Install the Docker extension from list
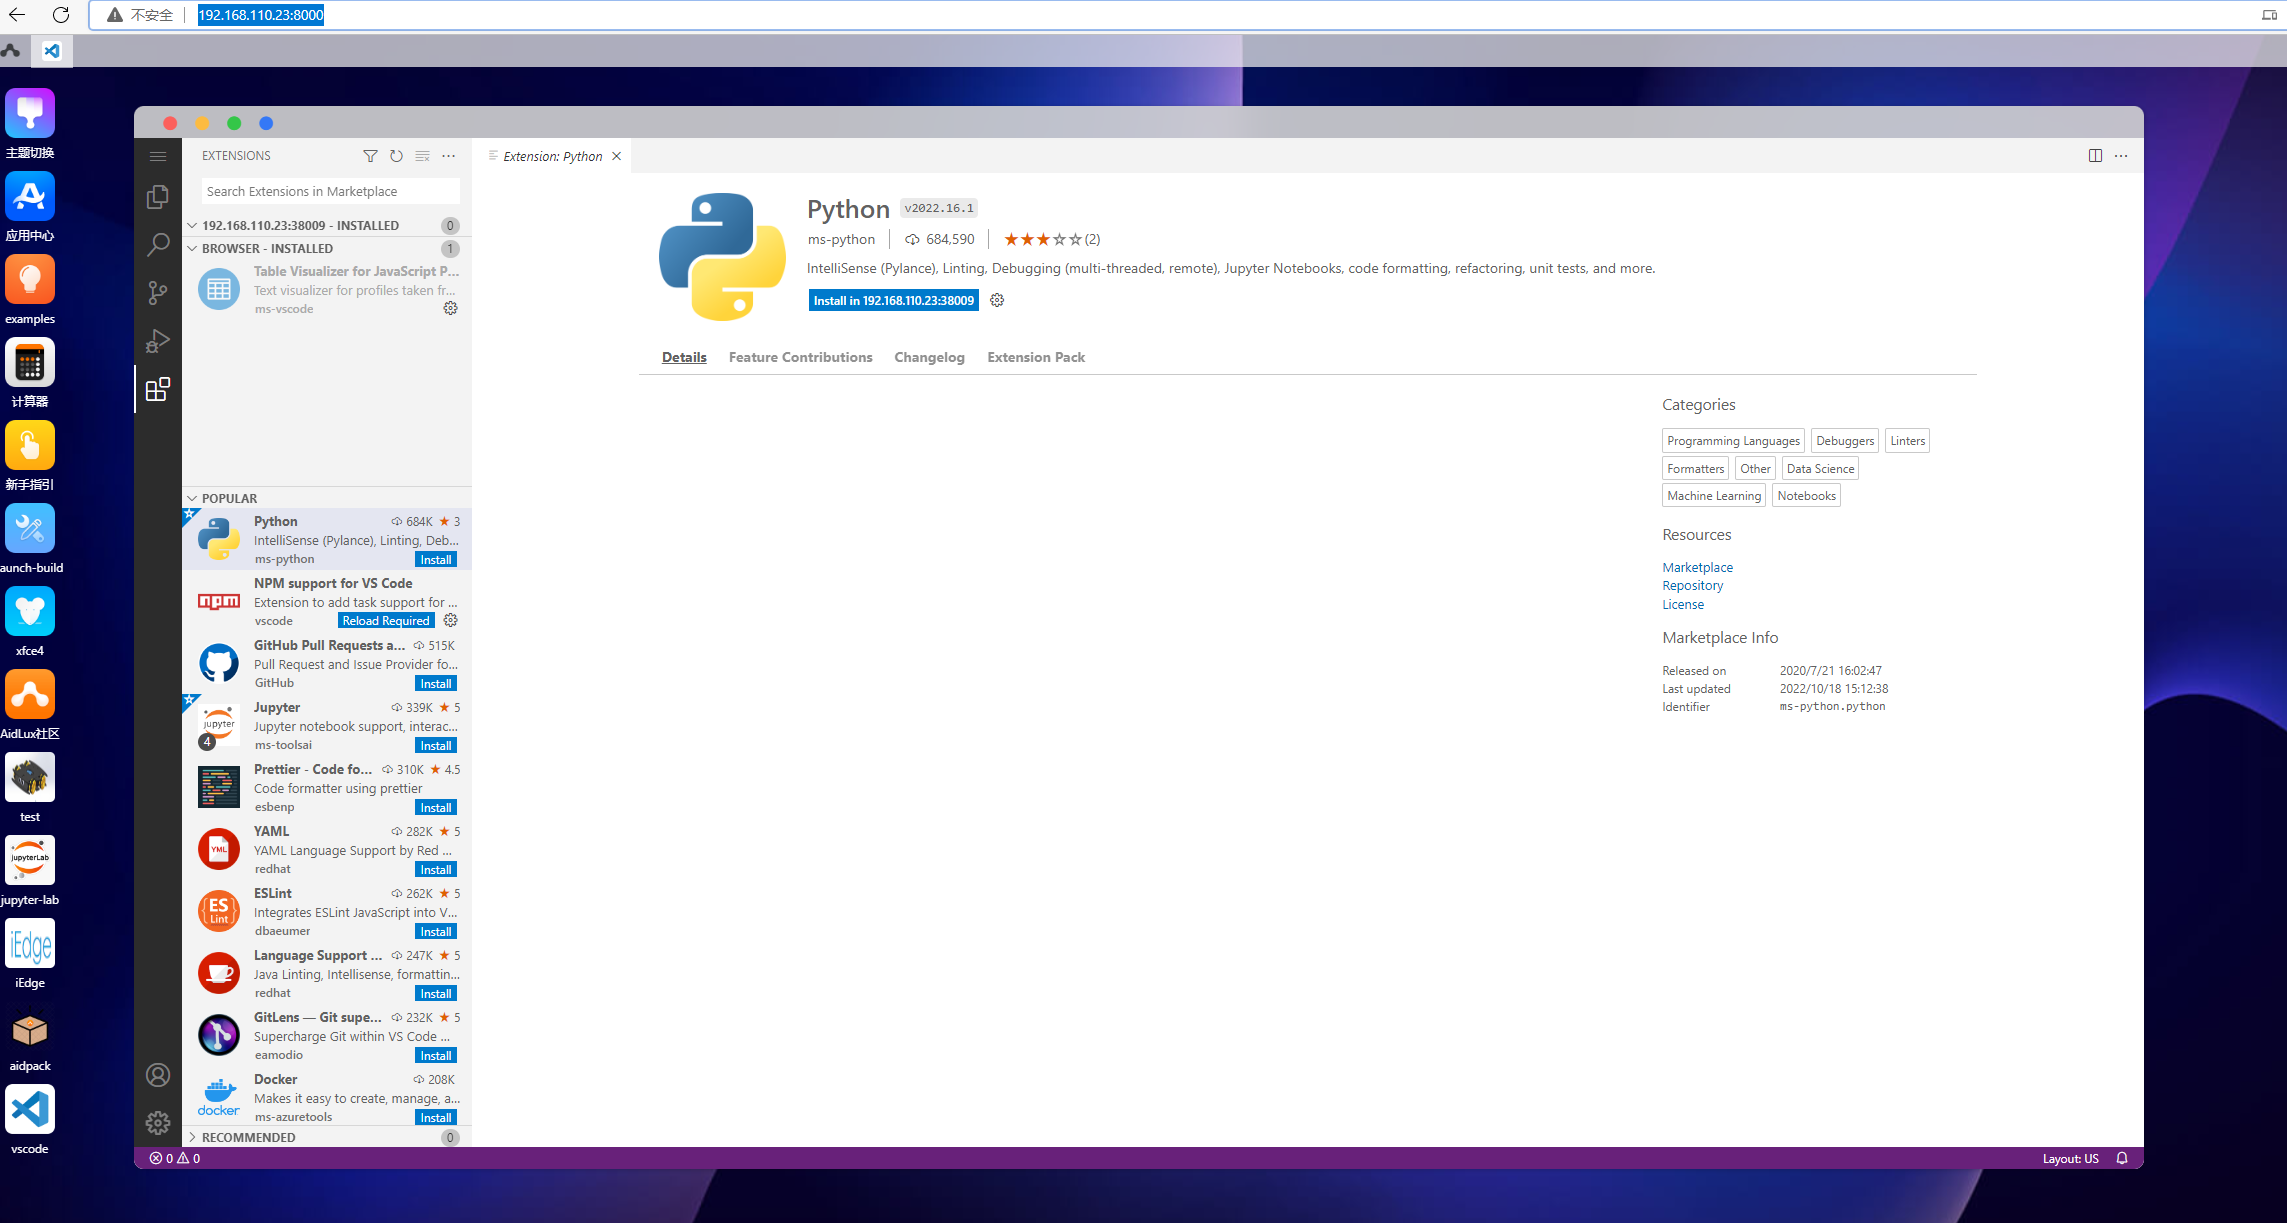 [436, 1117]
